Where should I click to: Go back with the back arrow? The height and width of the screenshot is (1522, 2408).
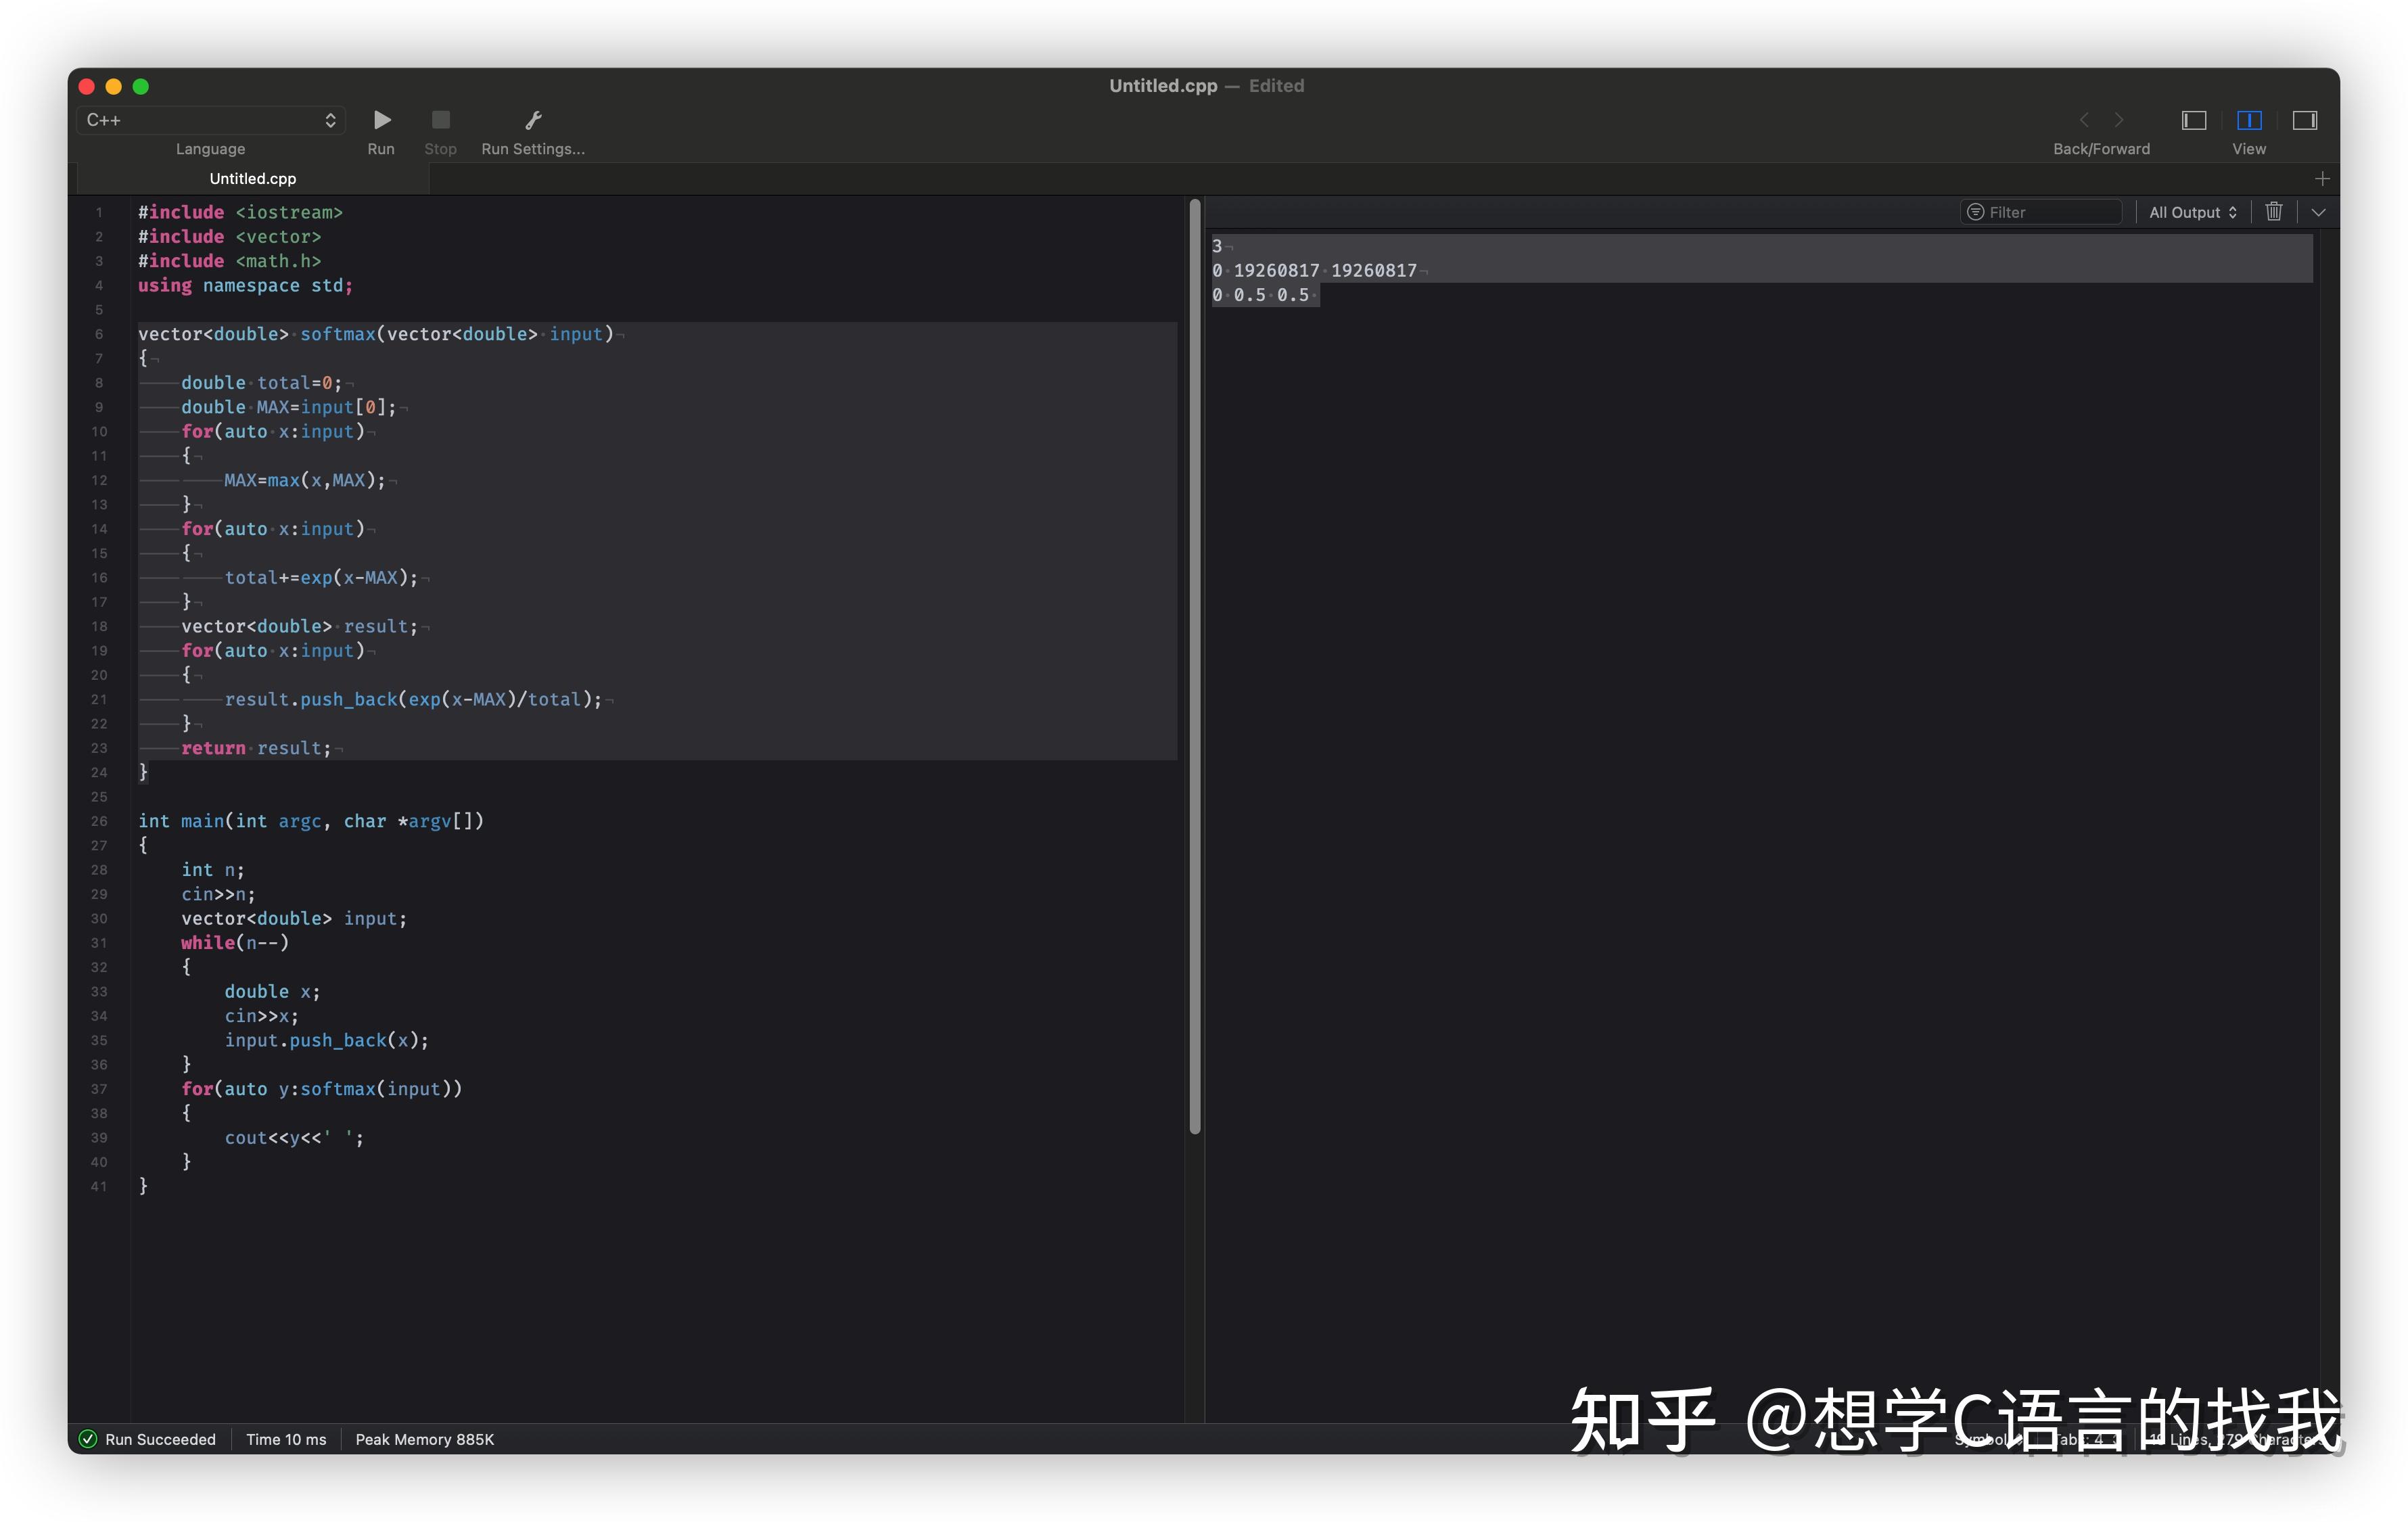point(2084,120)
